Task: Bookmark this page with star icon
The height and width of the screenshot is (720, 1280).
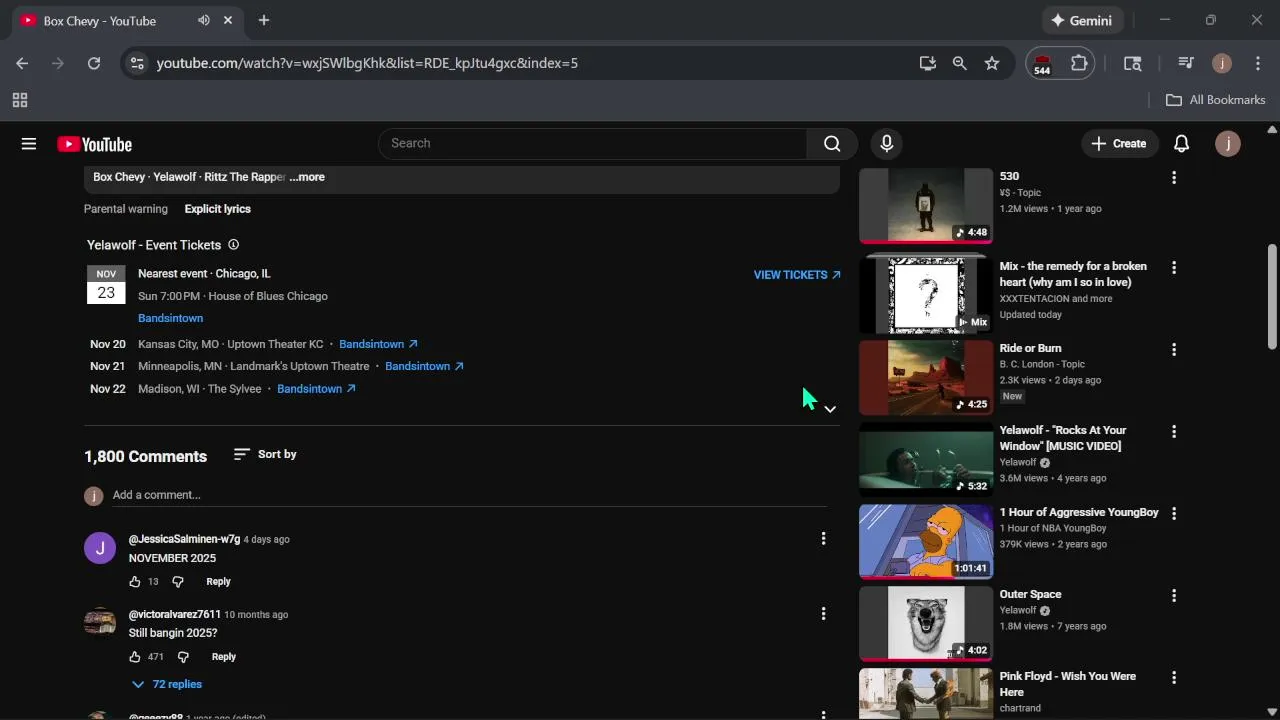Action: [992, 63]
